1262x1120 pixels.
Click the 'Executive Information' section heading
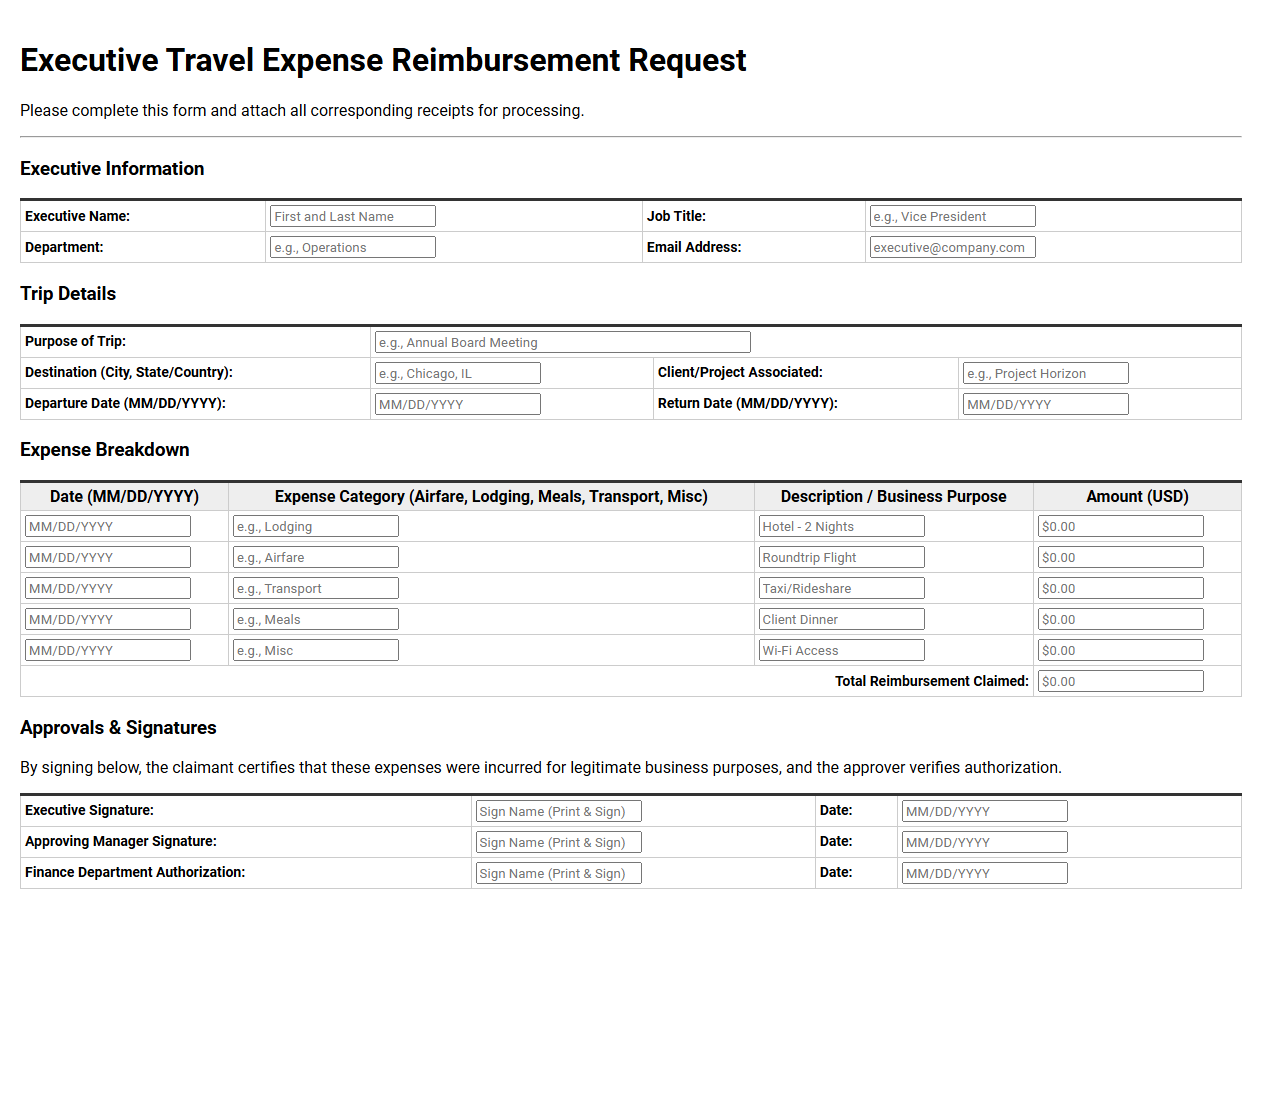(x=112, y=169)
